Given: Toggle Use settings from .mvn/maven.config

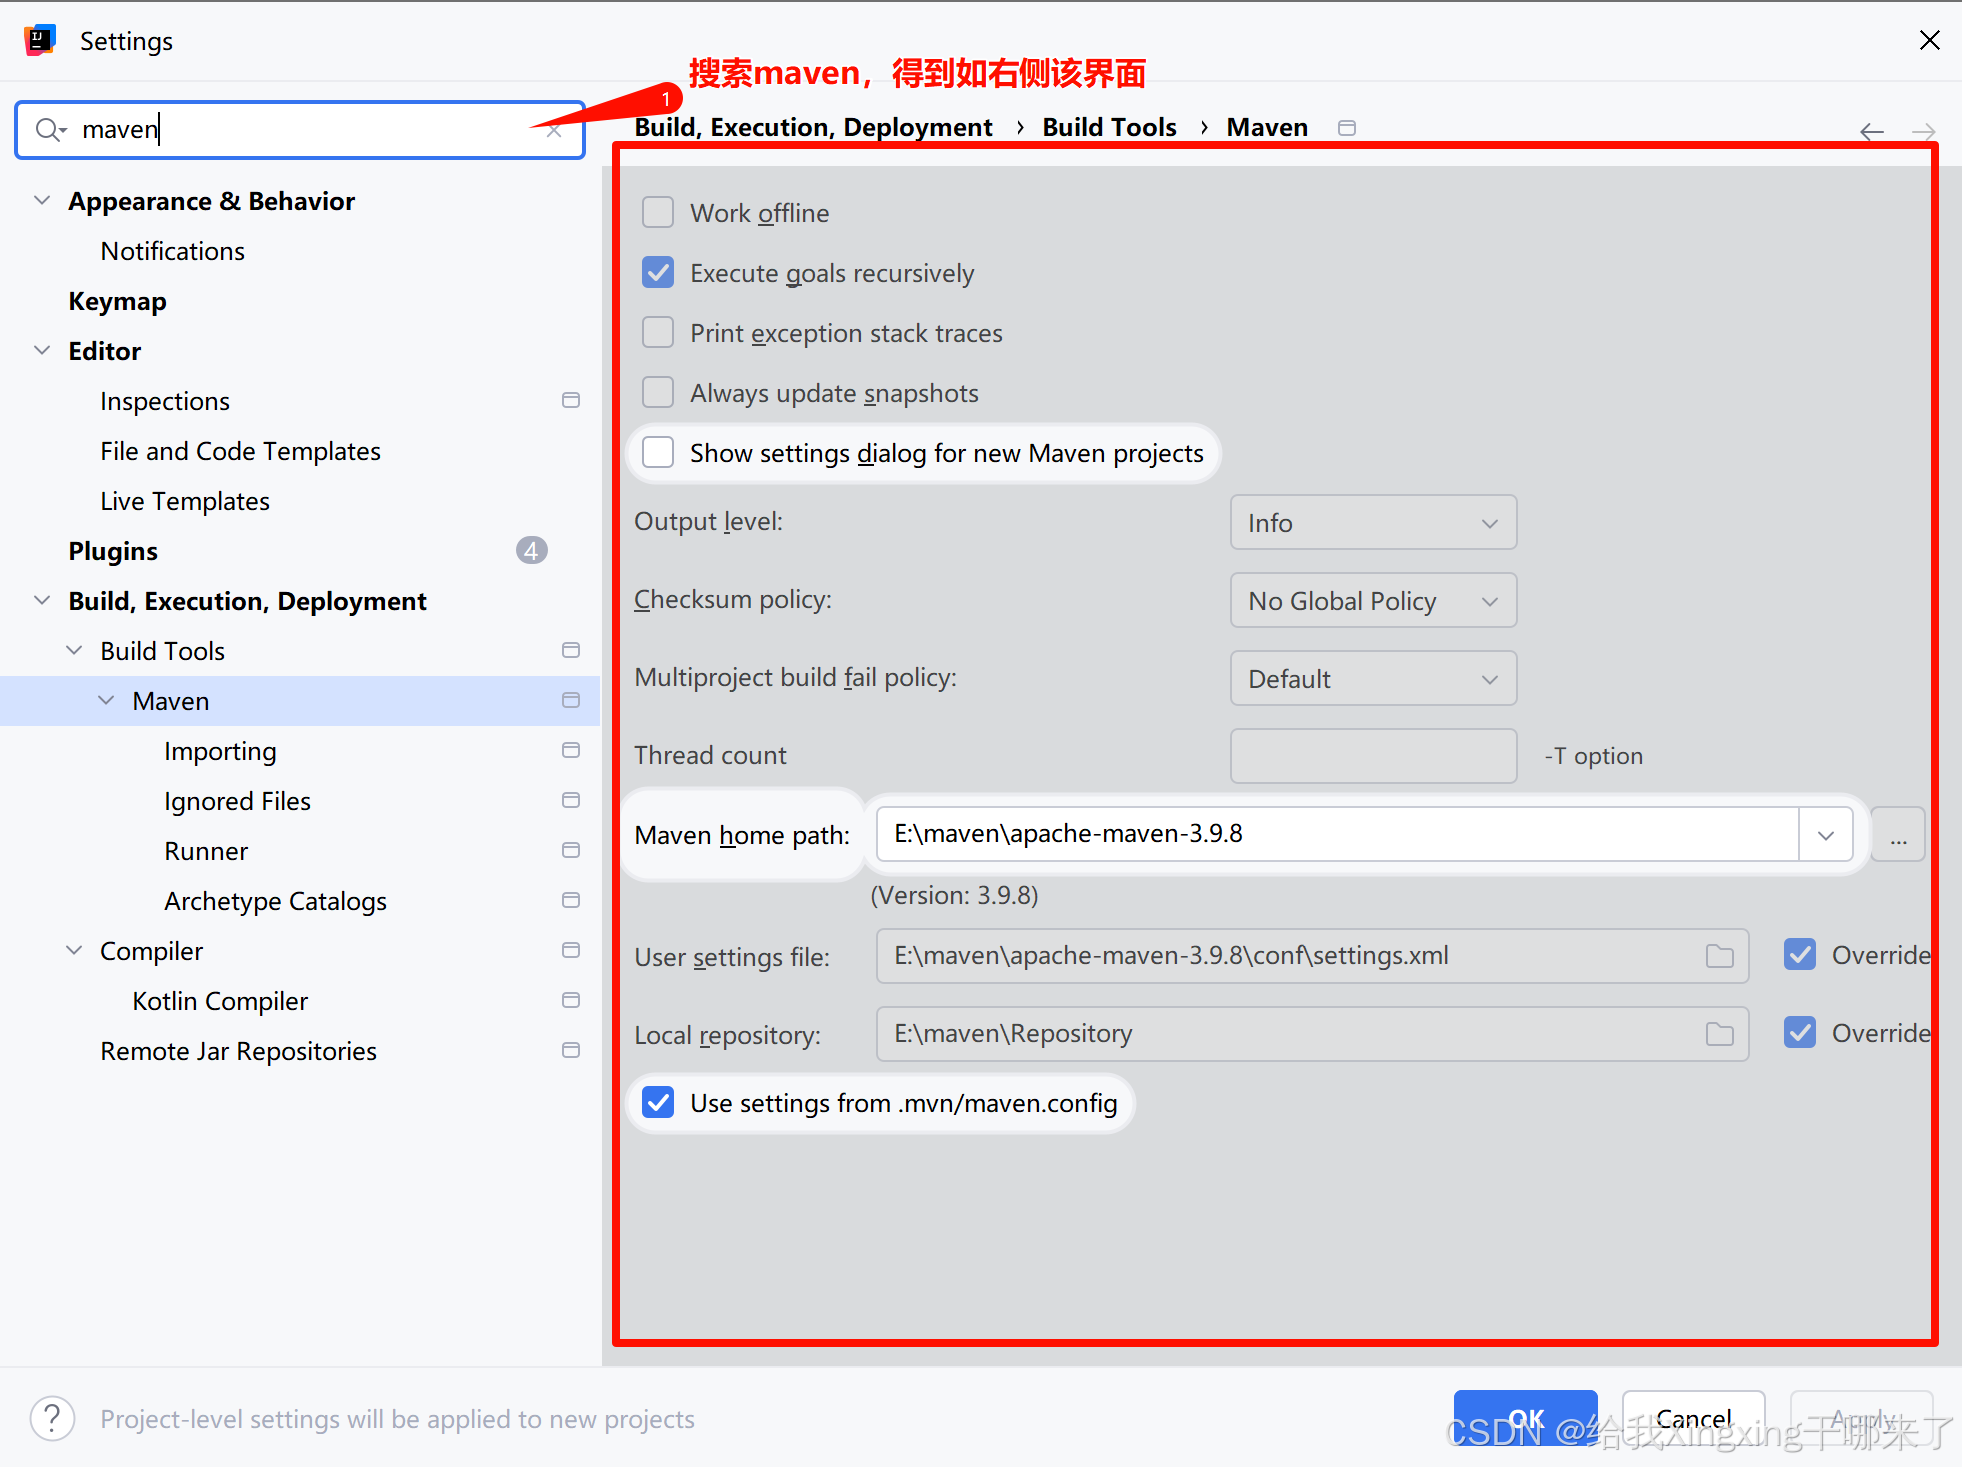Looking at the screenshot, I should click(658, 1103).
